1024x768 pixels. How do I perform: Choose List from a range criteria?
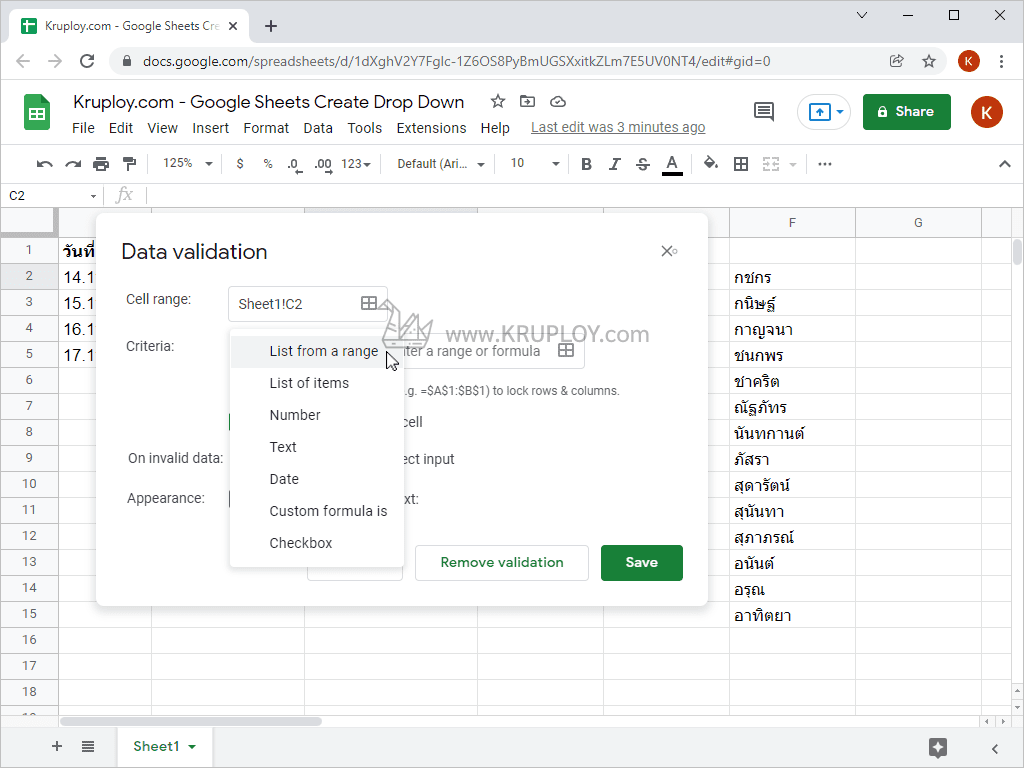pos(317,351)
